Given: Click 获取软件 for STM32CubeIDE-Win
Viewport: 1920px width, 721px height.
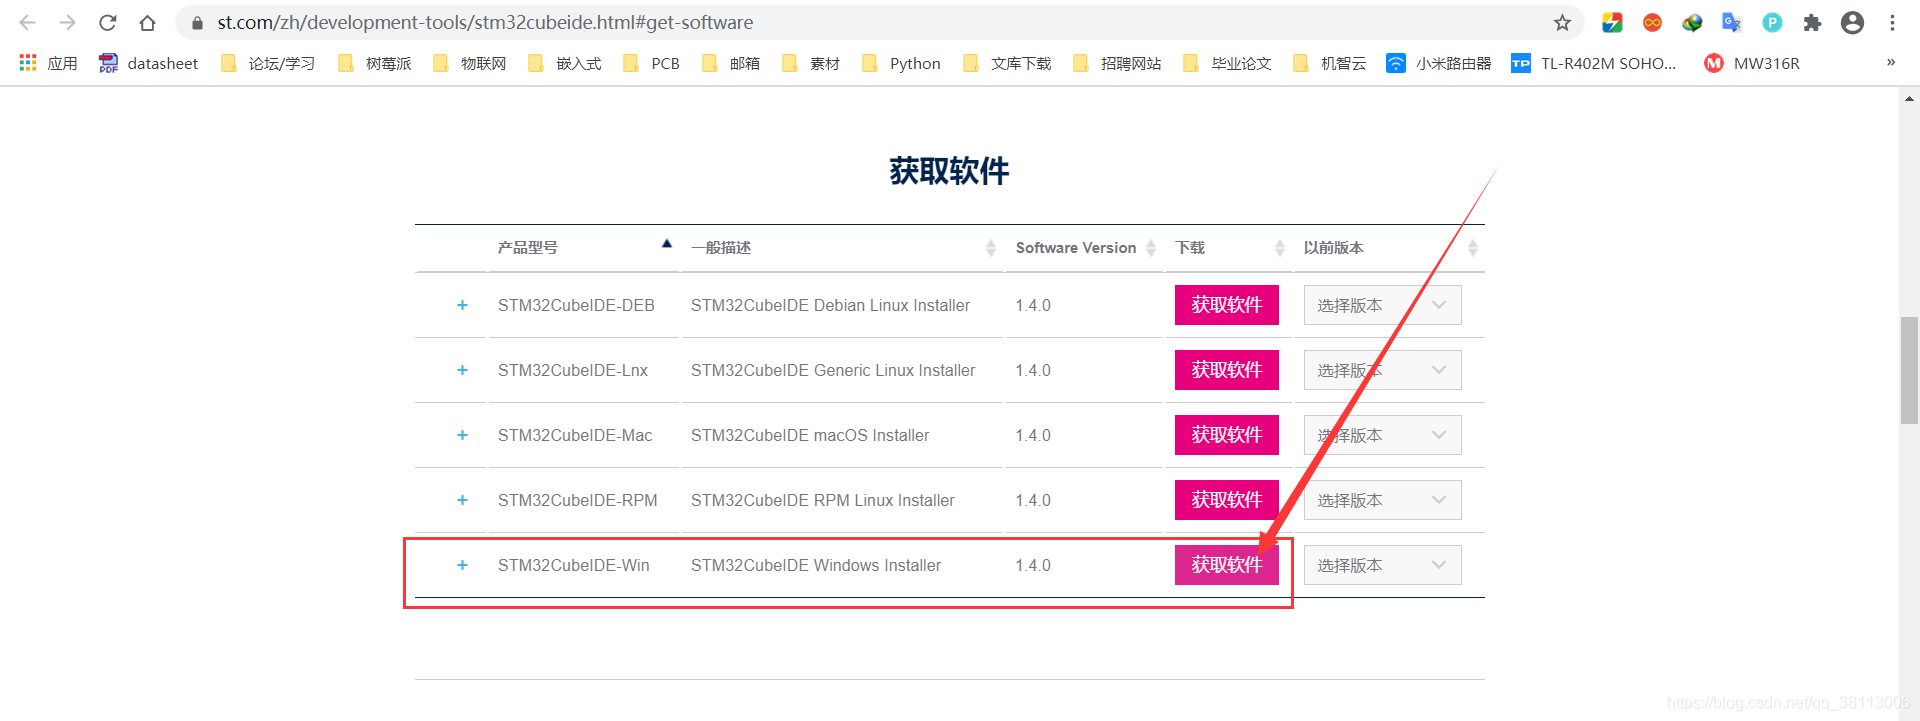Looking at the screenshot, I should (1226, 565).
